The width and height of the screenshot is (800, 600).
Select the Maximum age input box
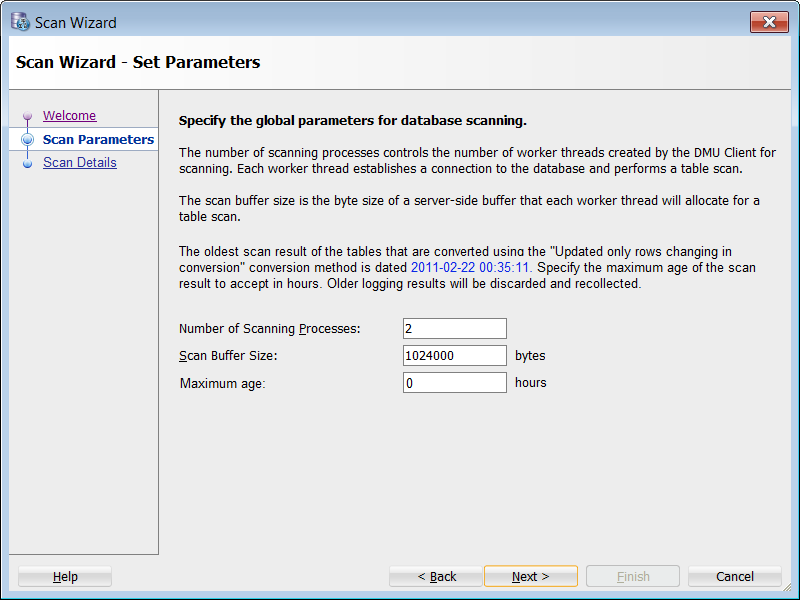(454, 382)
